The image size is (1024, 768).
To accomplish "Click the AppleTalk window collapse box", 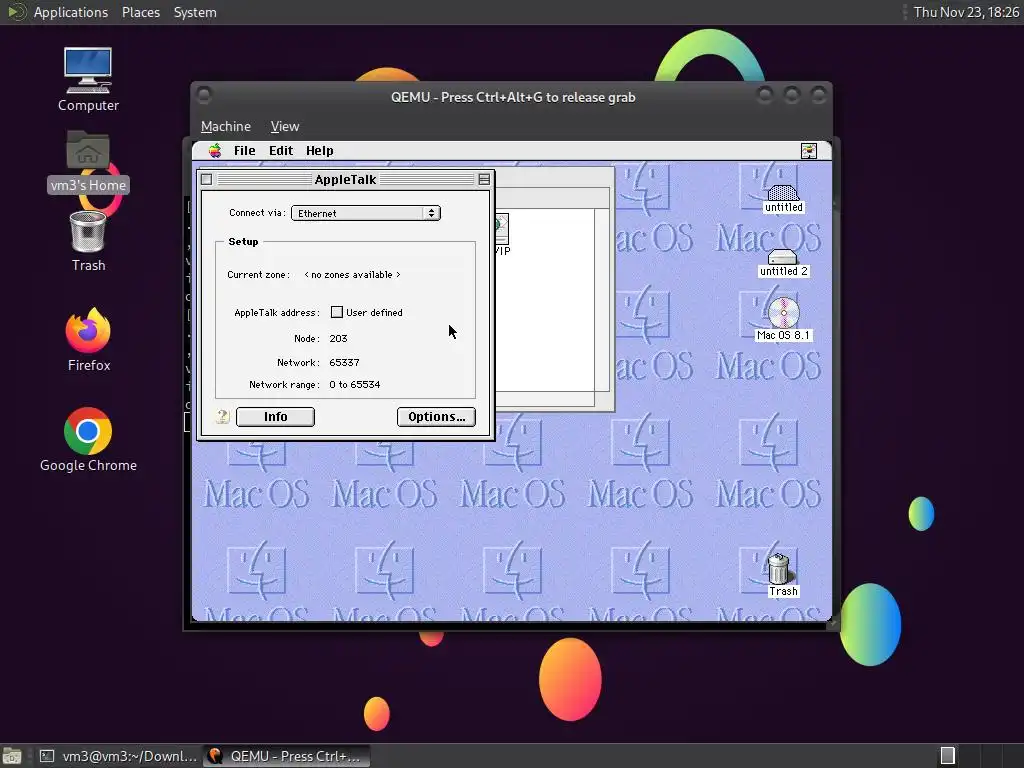I will coord(484,179).
